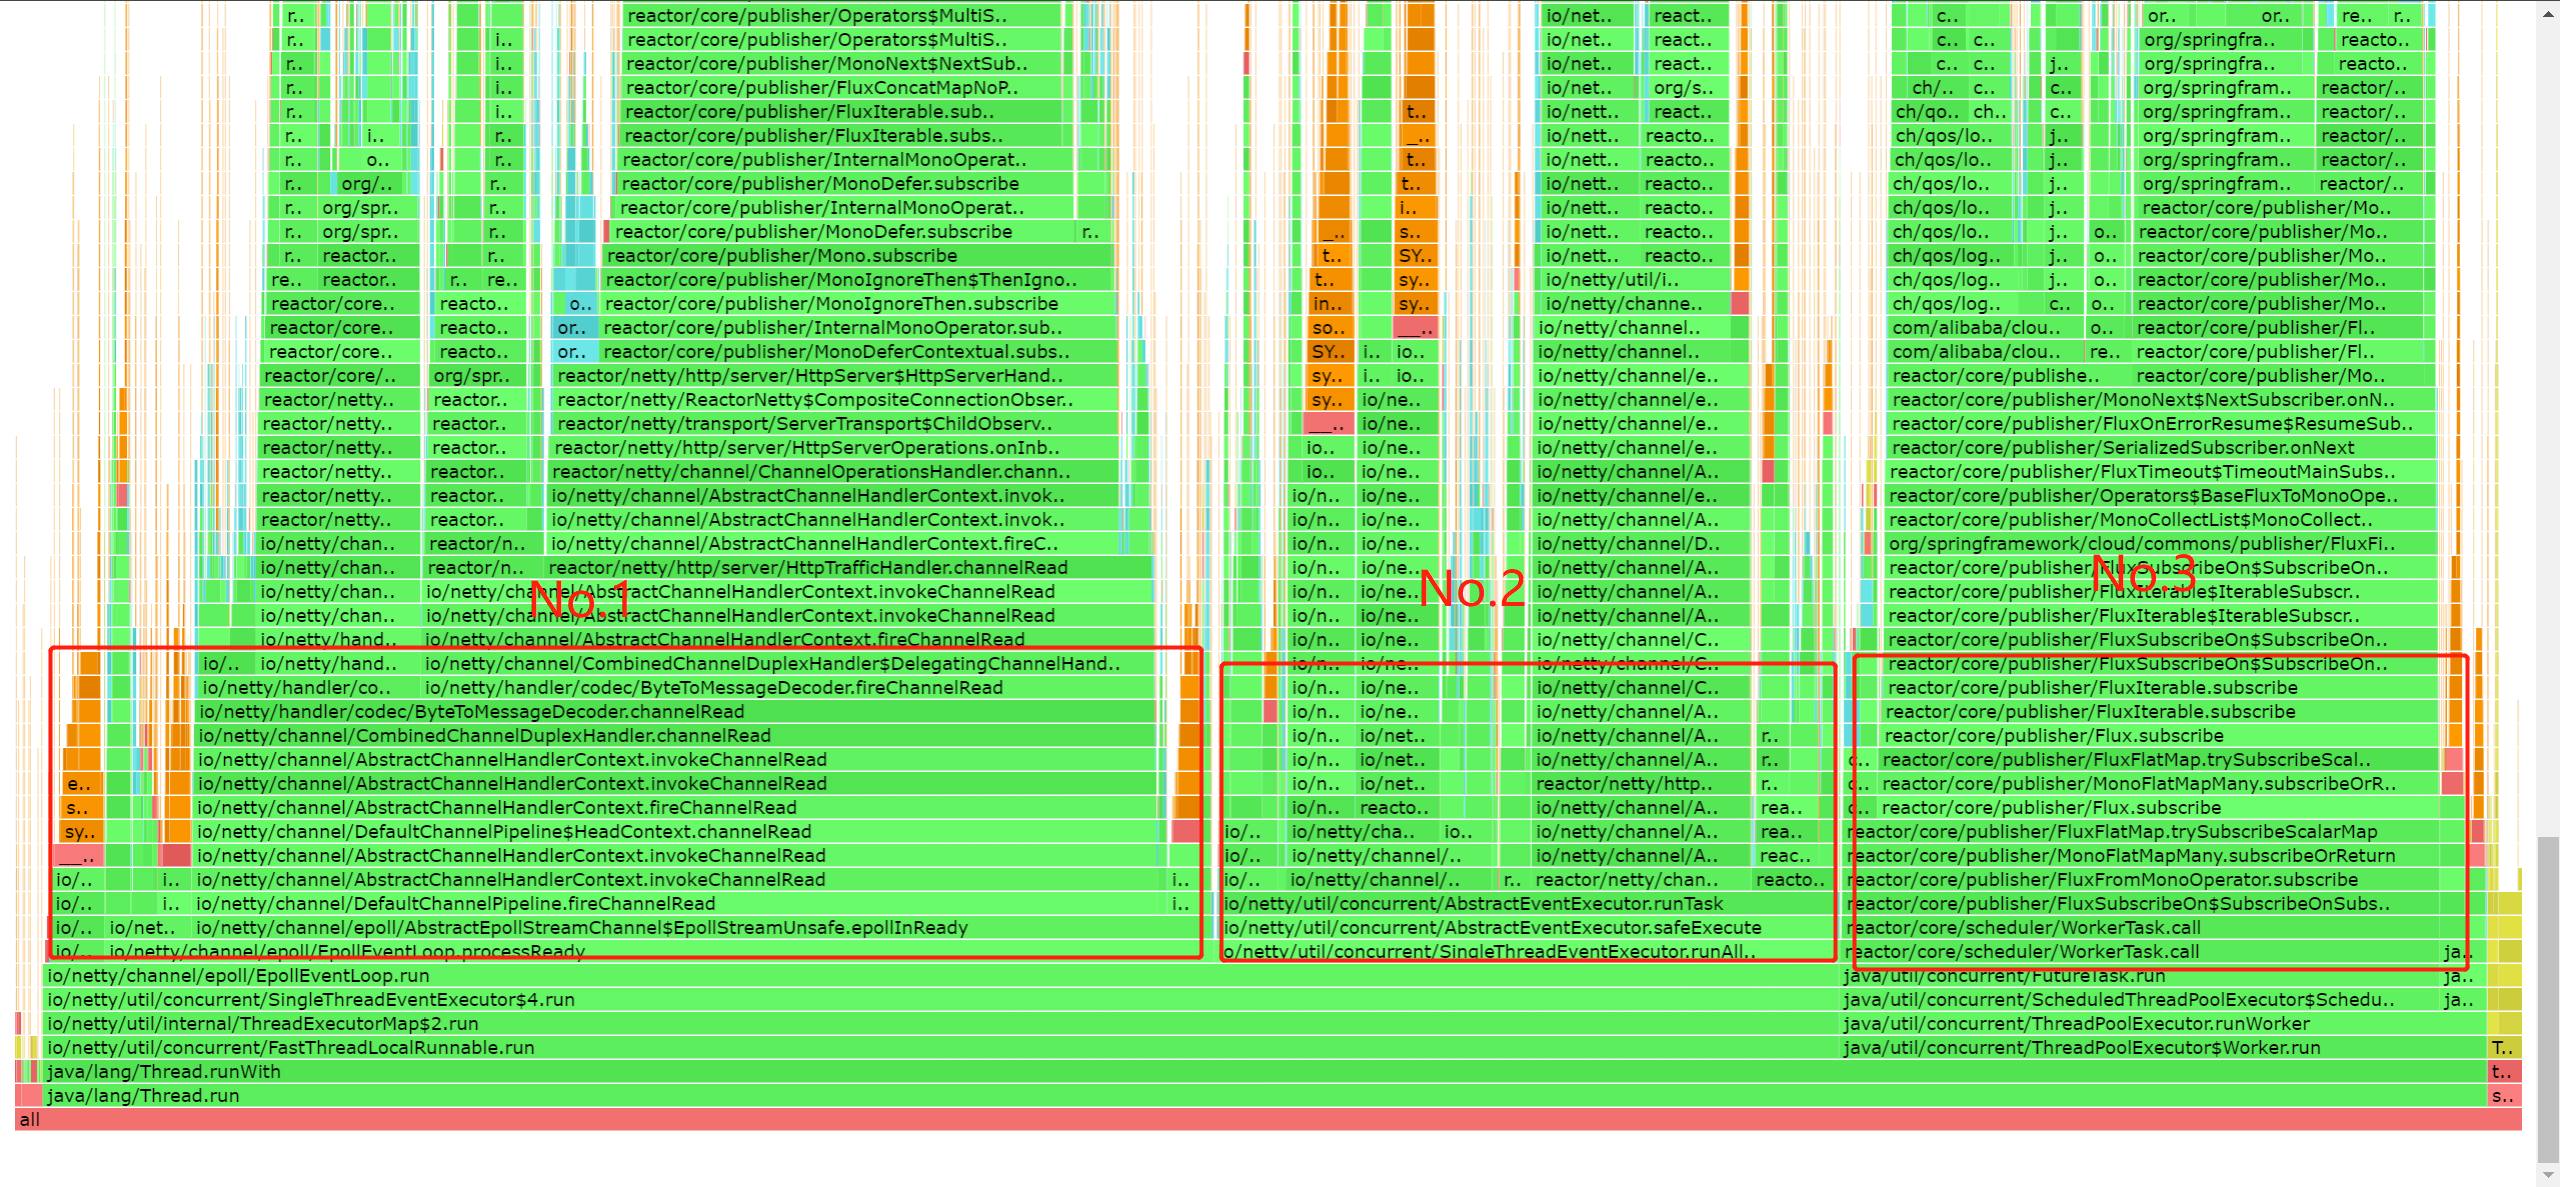Zoom into java/lang/Thread.run frame
This screenshot has width=2560, height=1187.
click(1265, 1095)
